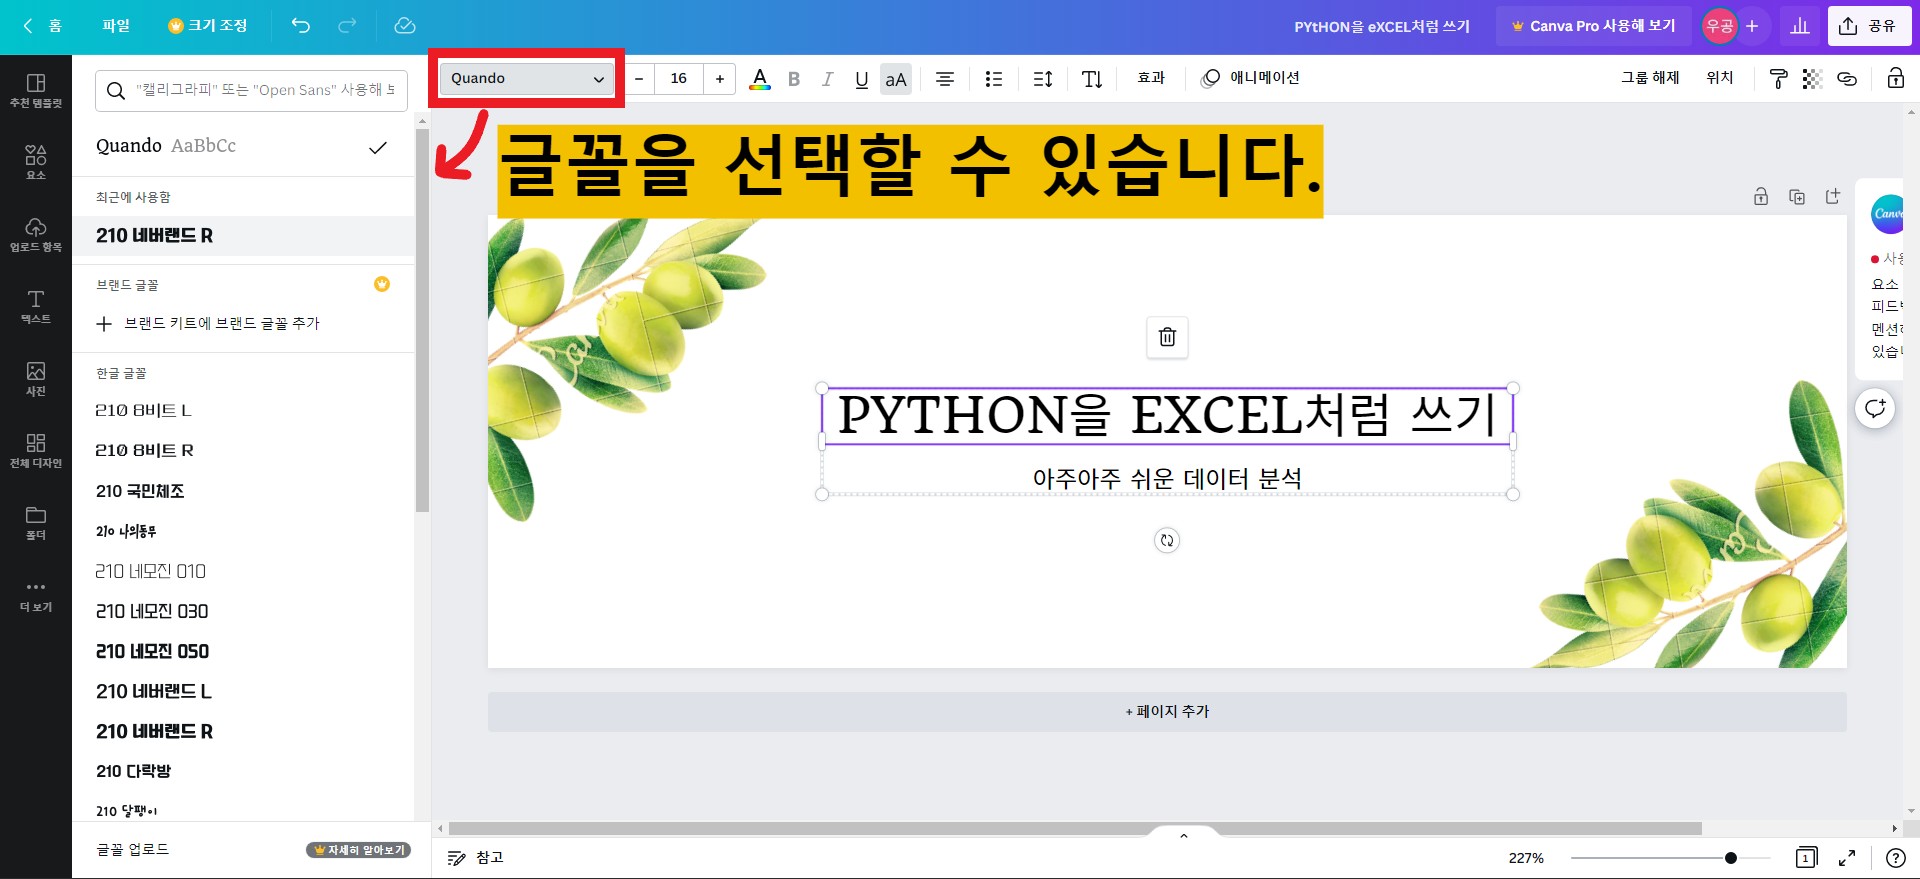Click the cloud save status icon
Image resolution: width=1920 pixels, height=879 pixels.
[x=404, y=26]
